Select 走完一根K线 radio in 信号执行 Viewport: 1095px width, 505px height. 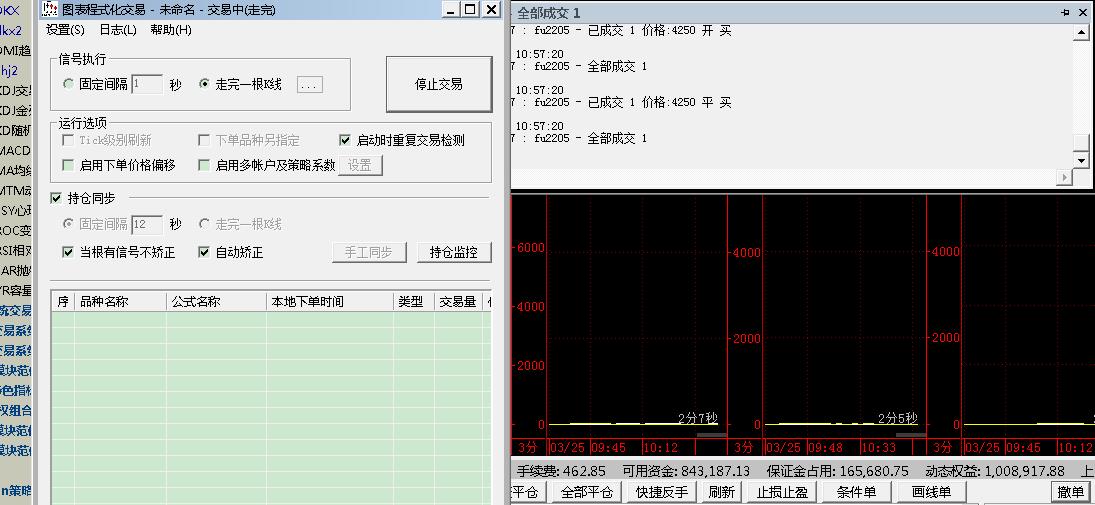click(204, 84)
